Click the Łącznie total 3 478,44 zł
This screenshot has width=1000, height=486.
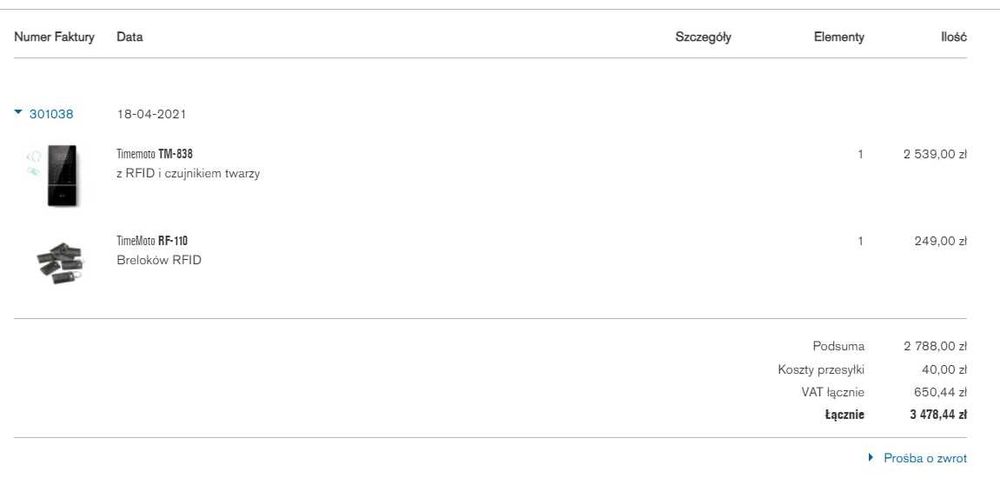[938, 414]
